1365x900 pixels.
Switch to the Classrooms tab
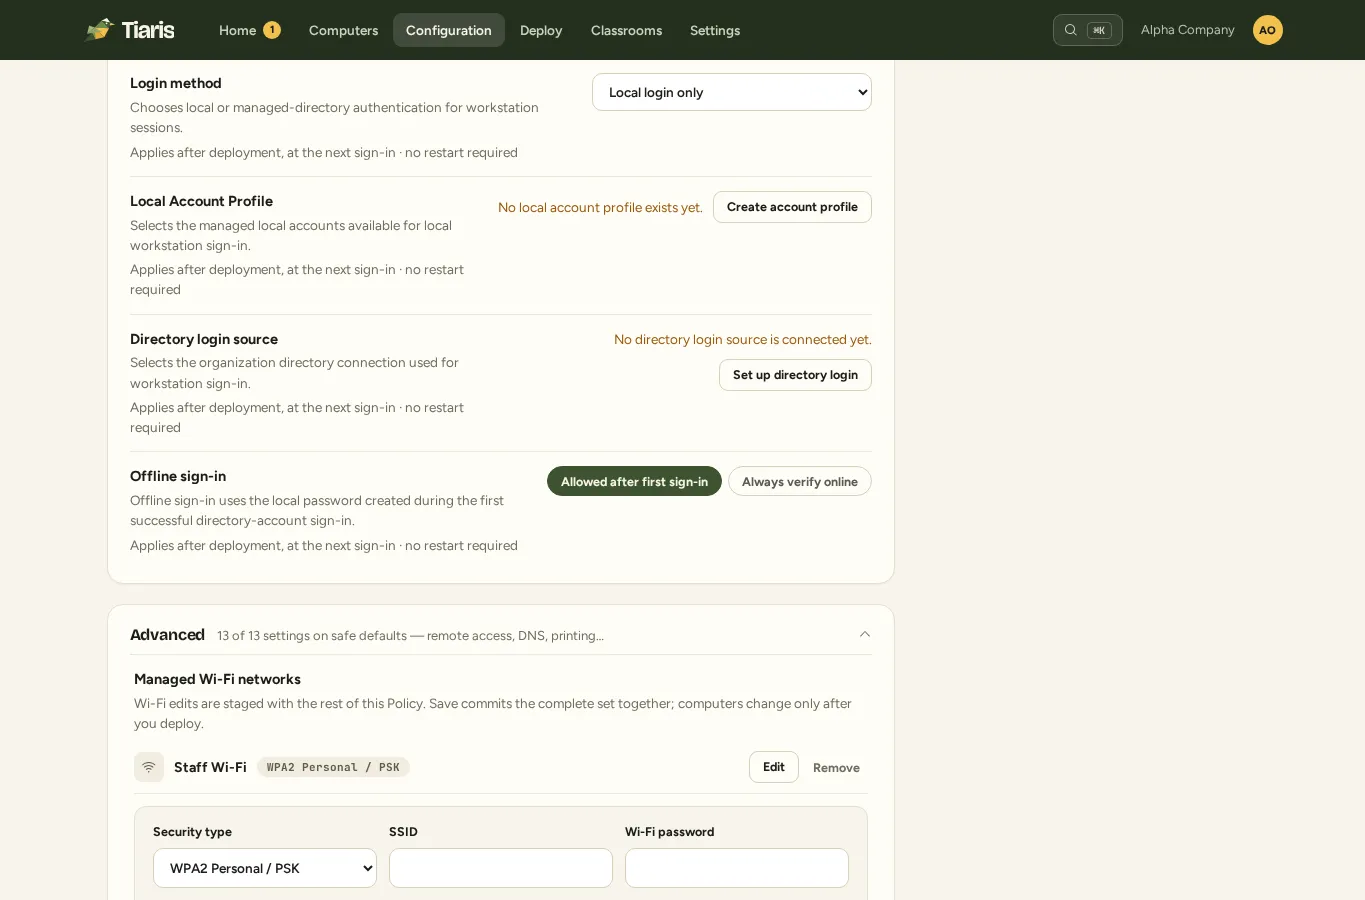click(x=626, y=30)
